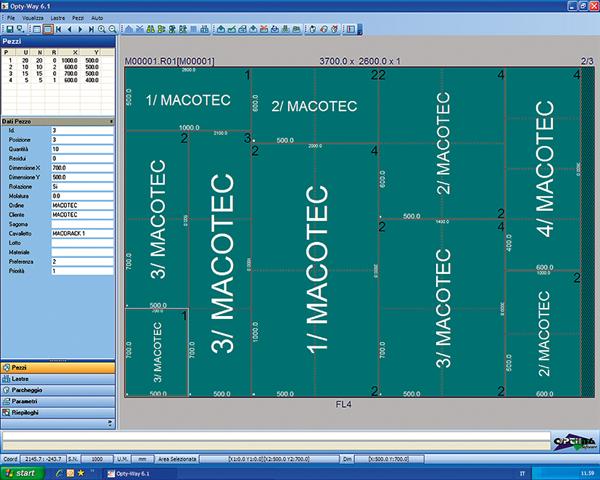Click the IT language indicator in taskbar
This screenshot has height=480, width=600.
pos(522,473)
